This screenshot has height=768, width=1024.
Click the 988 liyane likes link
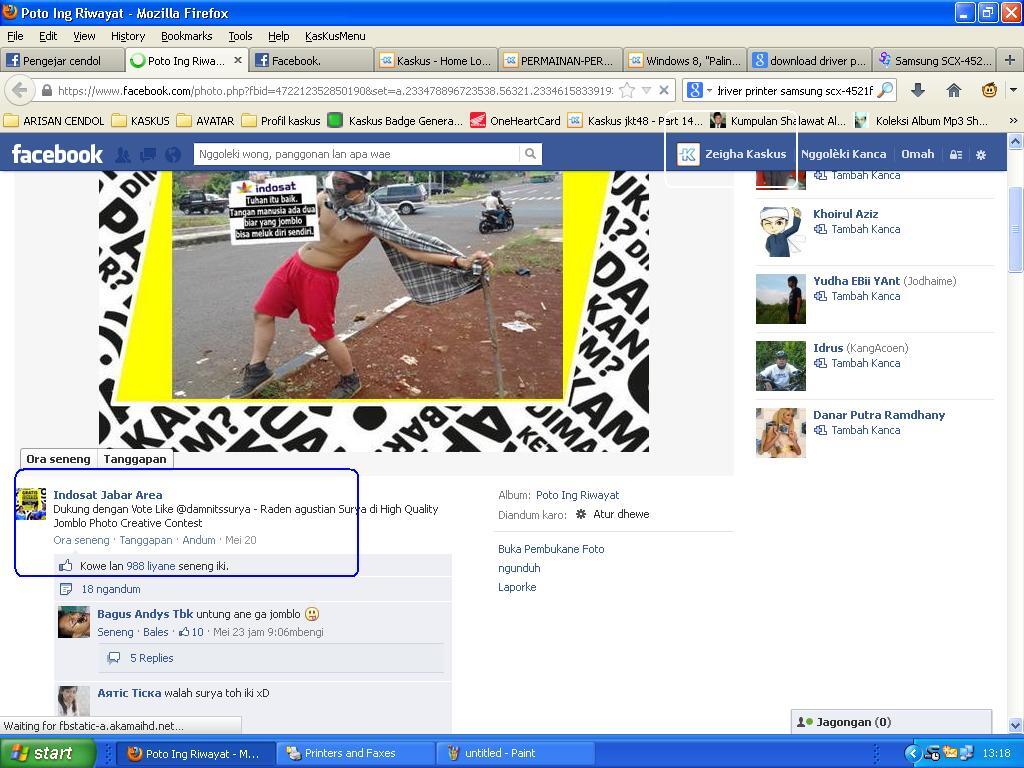point(151,566)
